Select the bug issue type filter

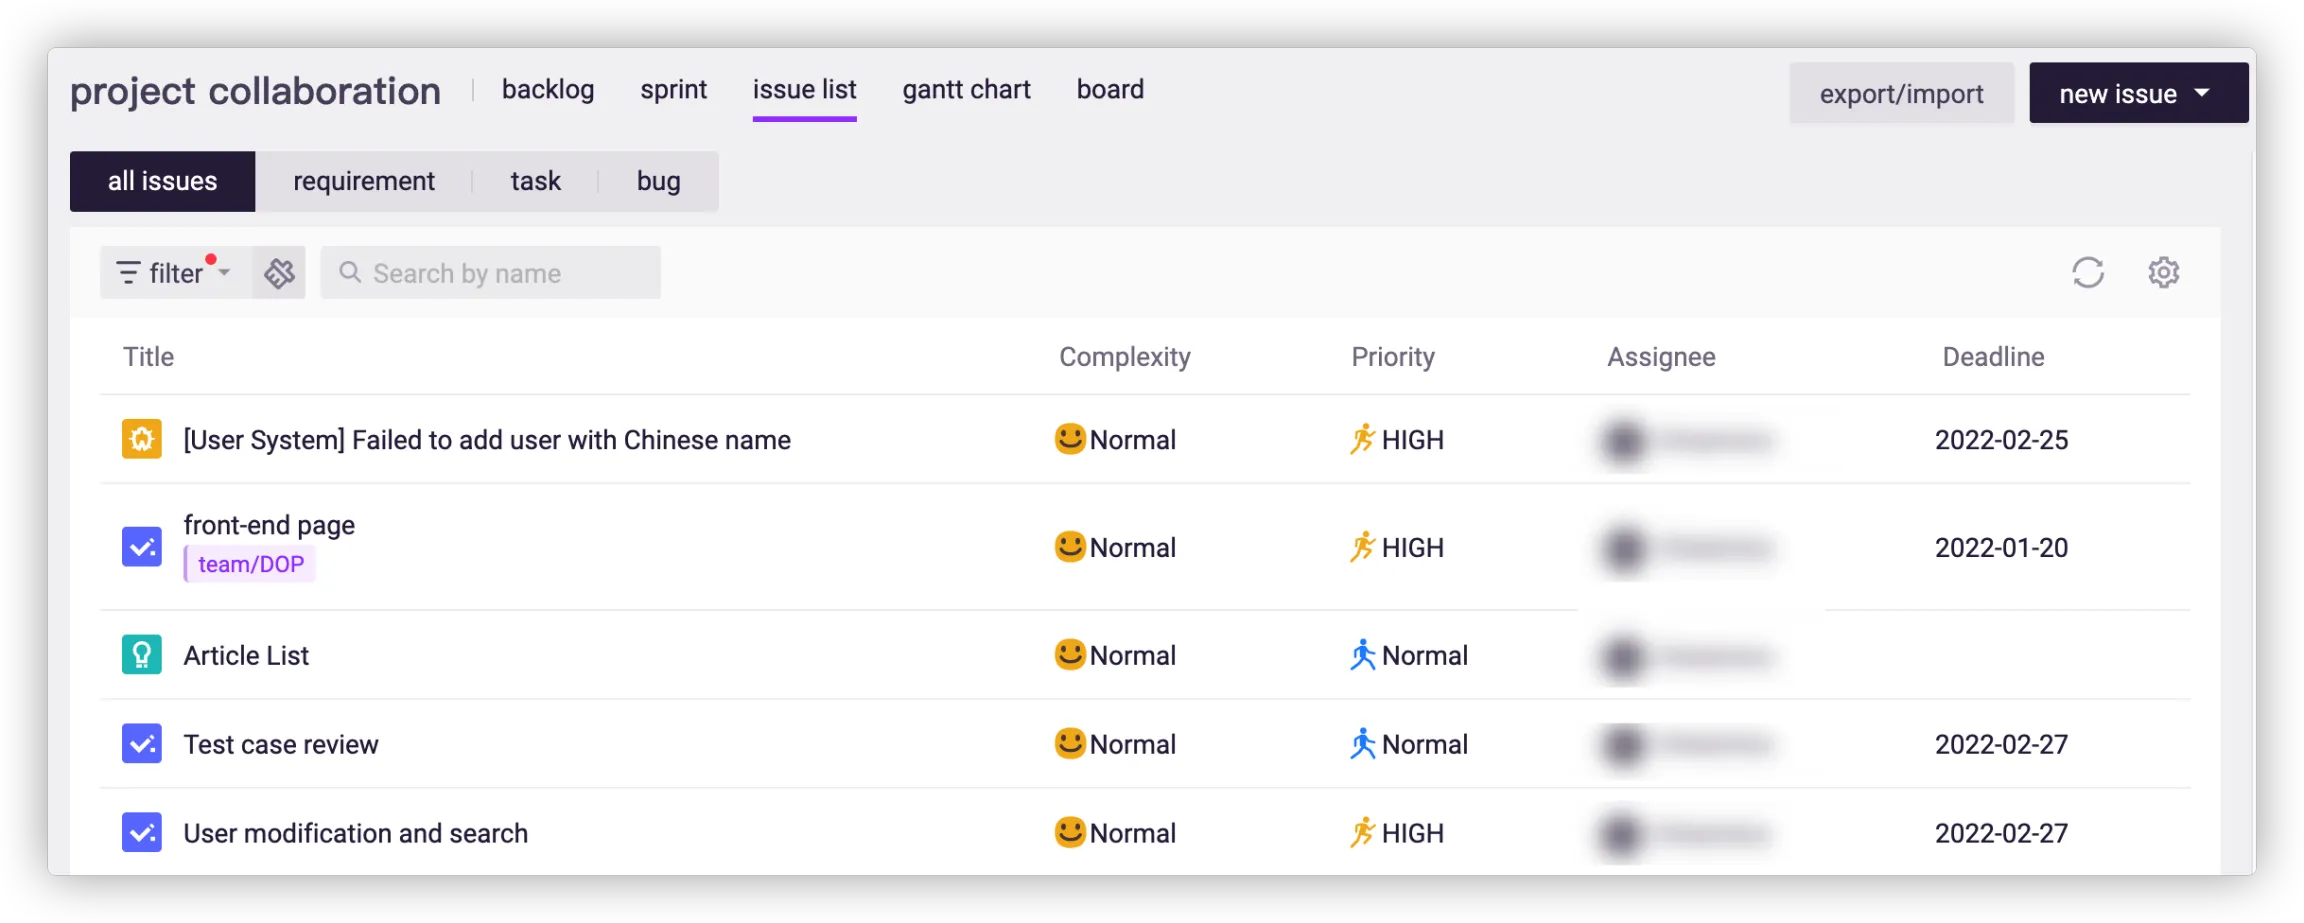[658, 181]
